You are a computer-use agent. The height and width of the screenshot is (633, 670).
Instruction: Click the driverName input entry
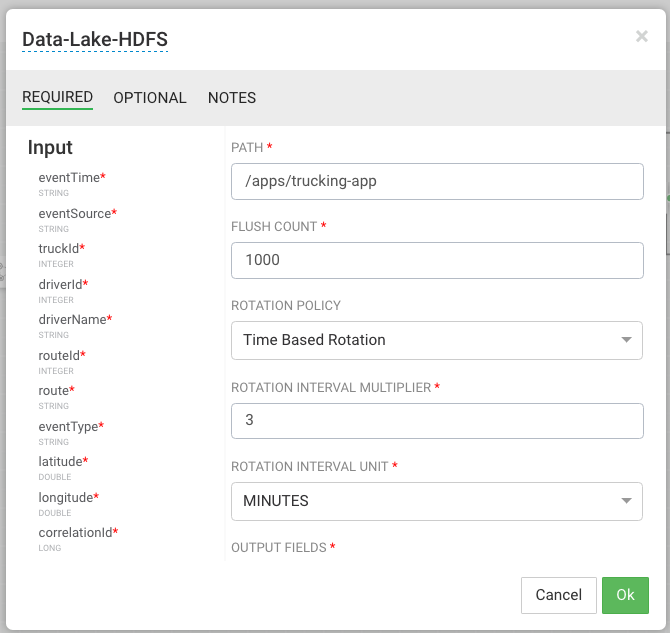(x=72, y=320)
